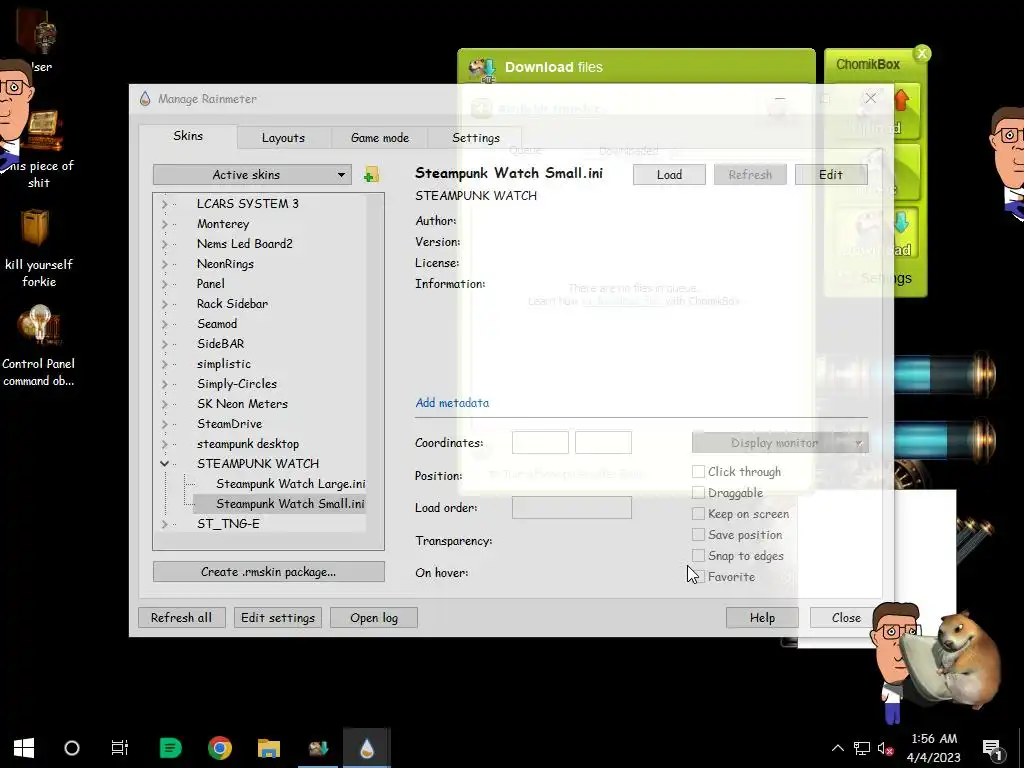Select Steampunk Watch Large.ini in the tree
Image resolution: width=1024 pixels, height=768 pixels.
click(x=291, y=484)
